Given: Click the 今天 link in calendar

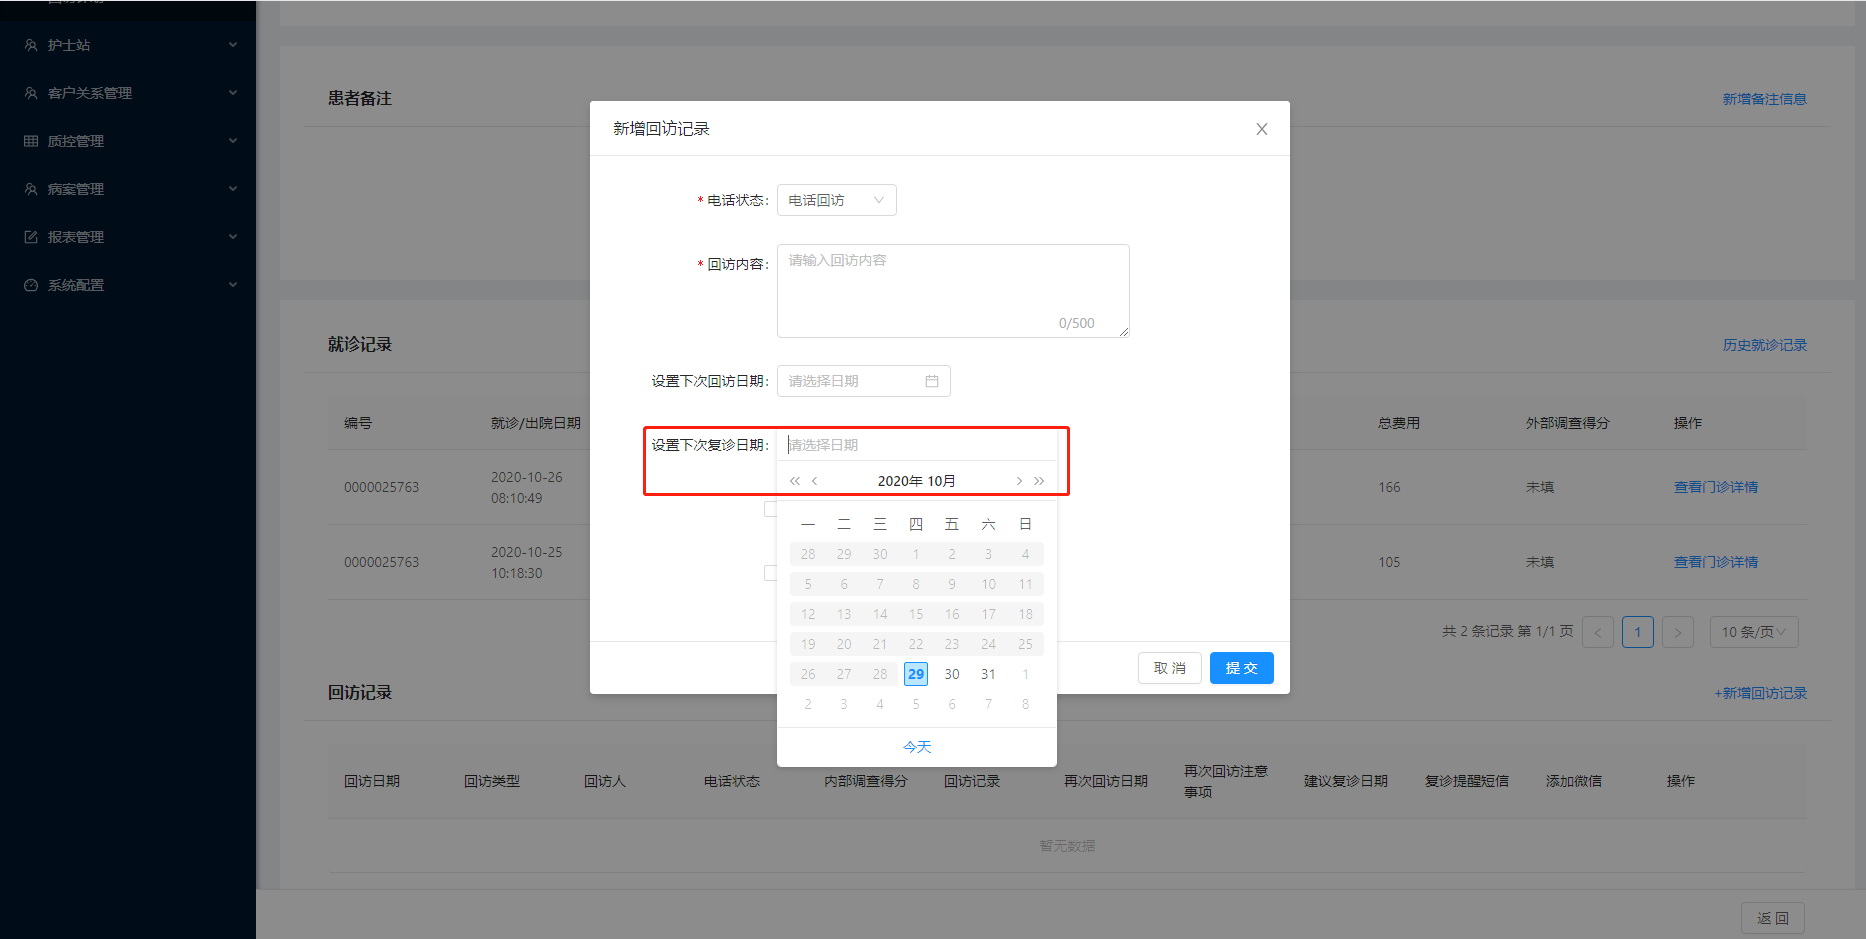Looking at the screenshot, I should tap(917, 747).
